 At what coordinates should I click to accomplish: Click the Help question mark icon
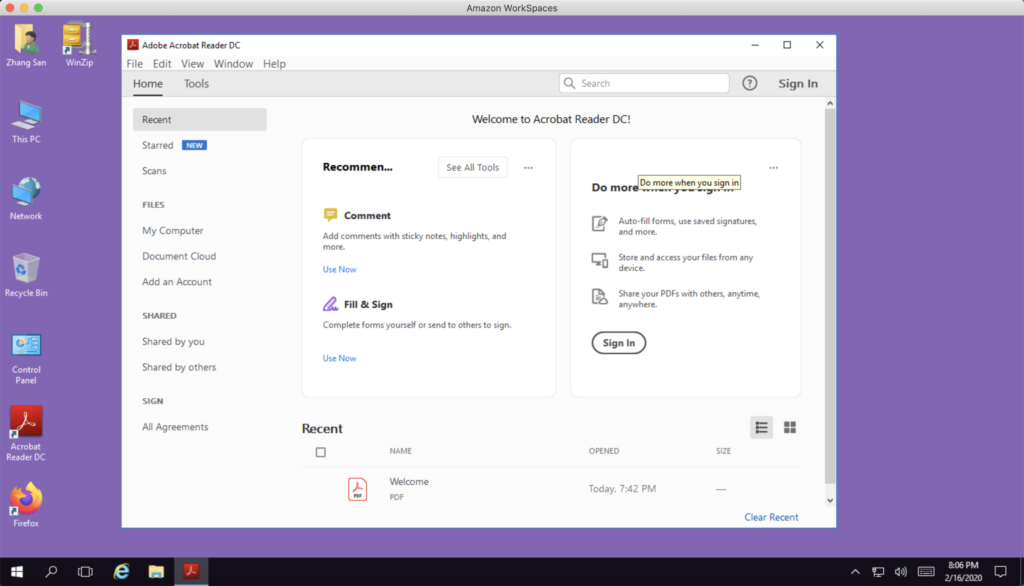(x=750, y=84)
